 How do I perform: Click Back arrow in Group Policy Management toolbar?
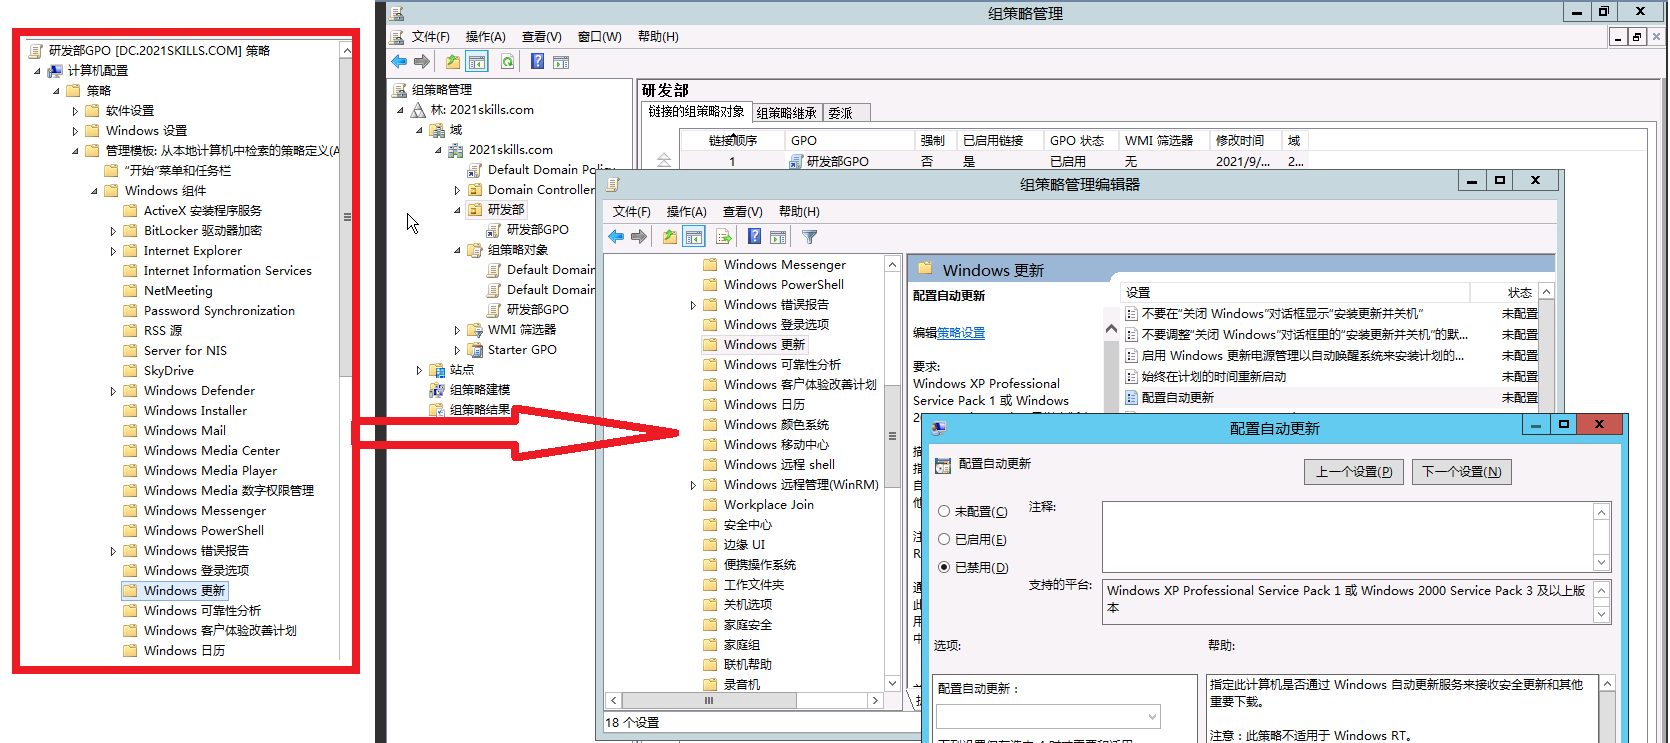point(399,62)
